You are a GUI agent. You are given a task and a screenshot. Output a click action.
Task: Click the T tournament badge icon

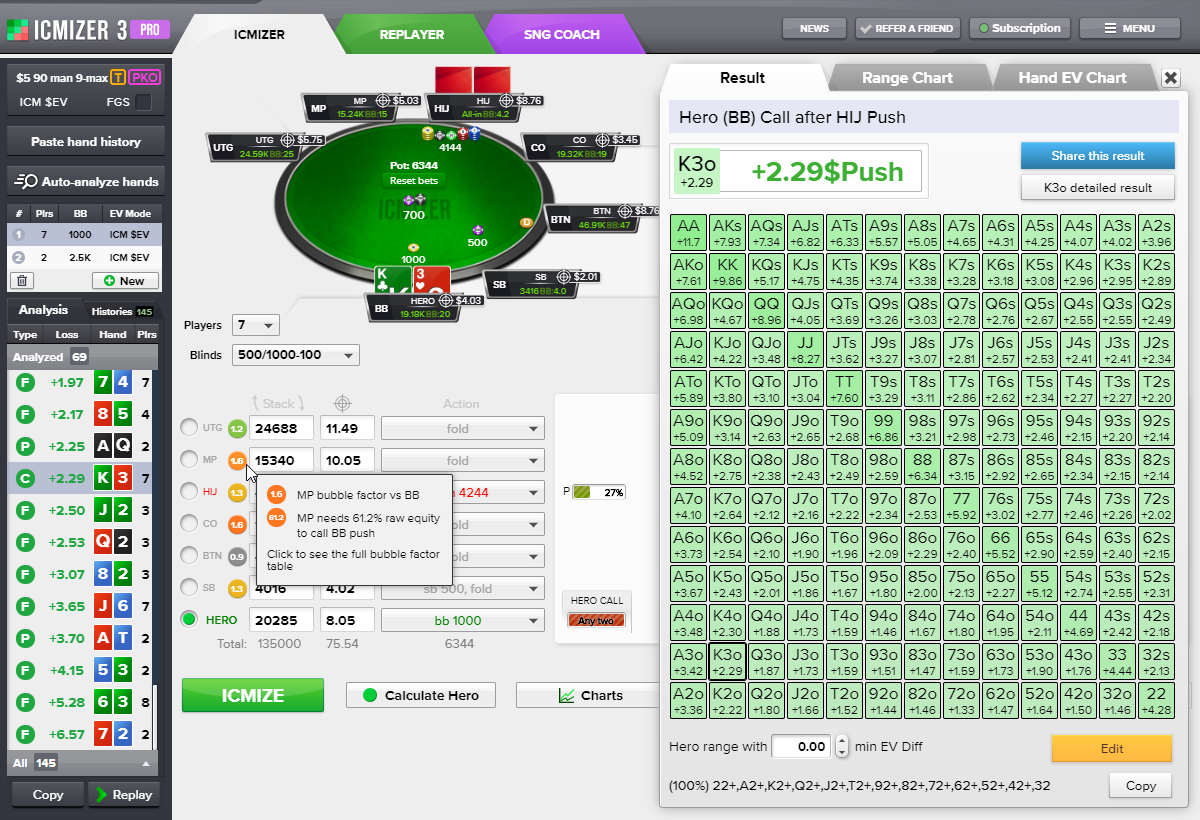[x=119, y=78]
